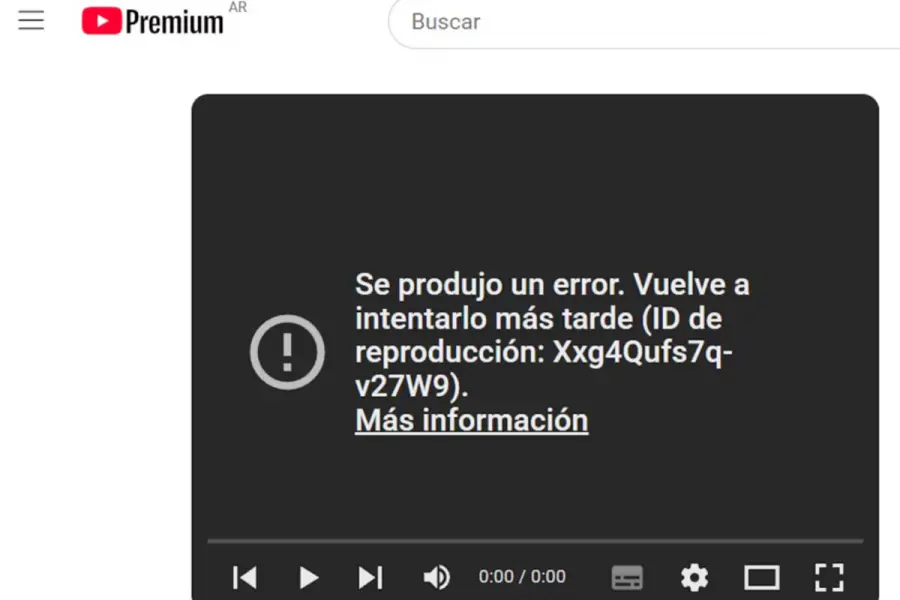Viewport: 900px width, 600px height.
Task: Mute the player volume
Action: point(436,577)
